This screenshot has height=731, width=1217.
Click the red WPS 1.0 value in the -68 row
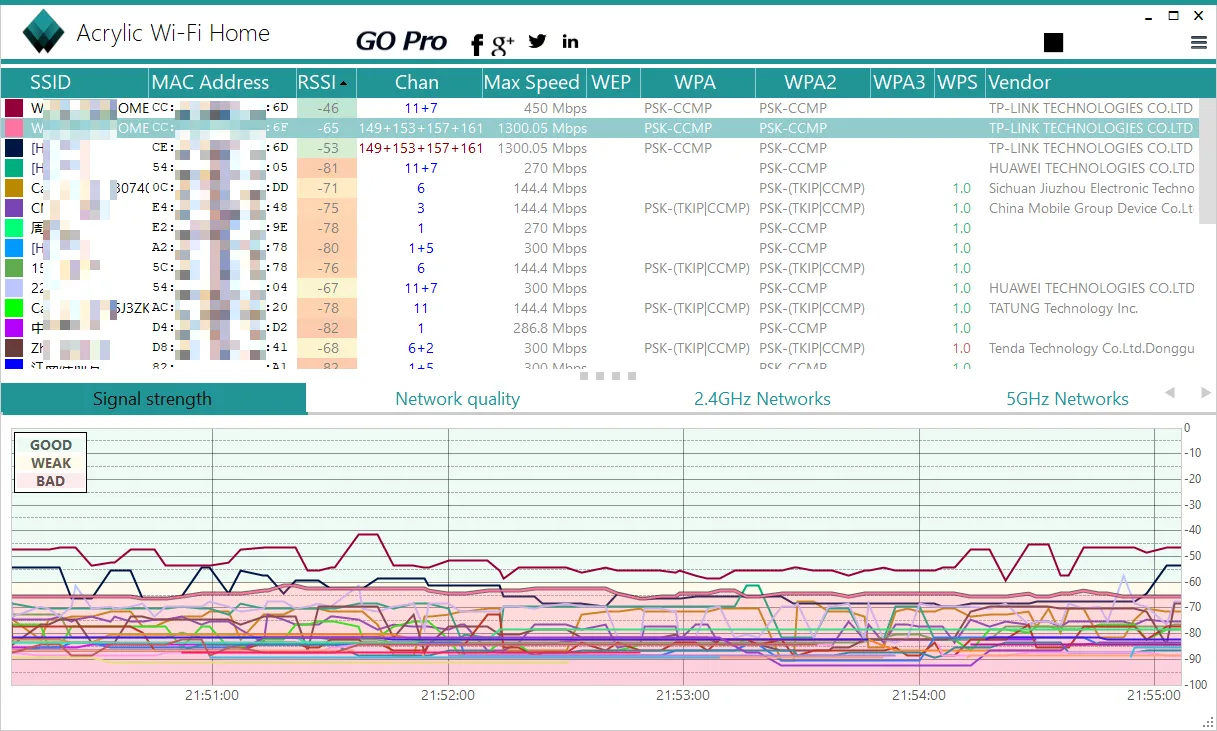(x=961, y=348)
